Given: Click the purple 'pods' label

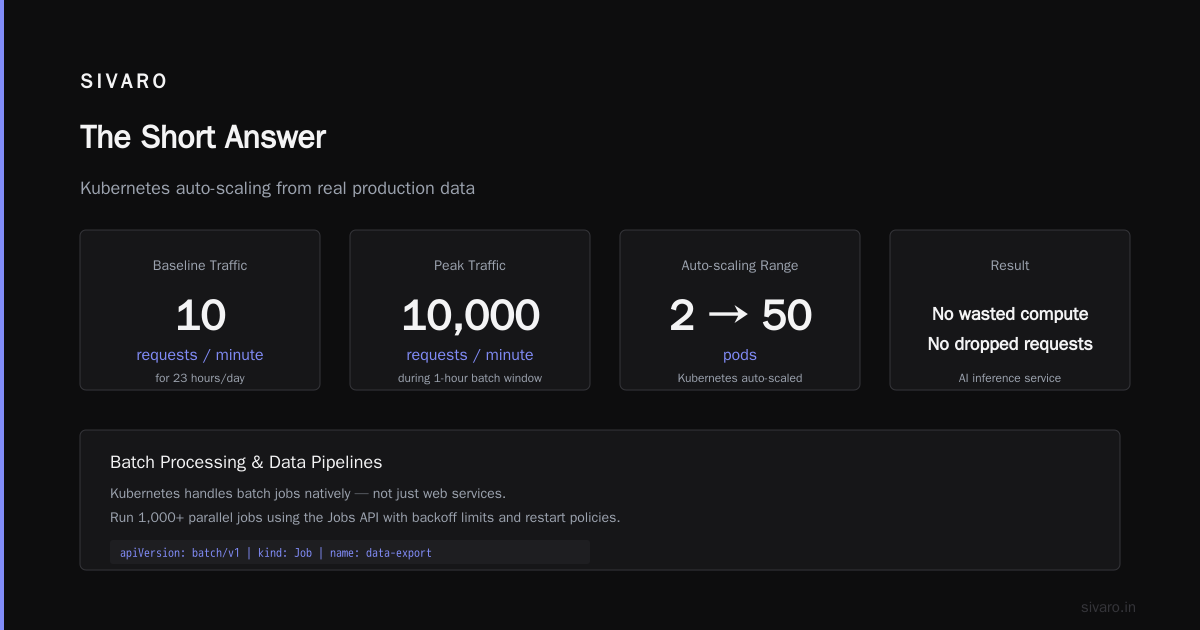Looking at the screenshot, I should click(740, 355).
